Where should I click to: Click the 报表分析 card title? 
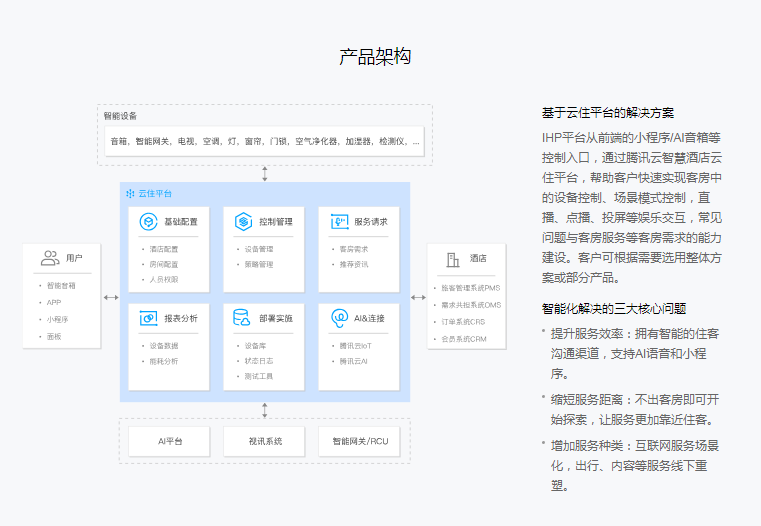click(x=181, y=318)
